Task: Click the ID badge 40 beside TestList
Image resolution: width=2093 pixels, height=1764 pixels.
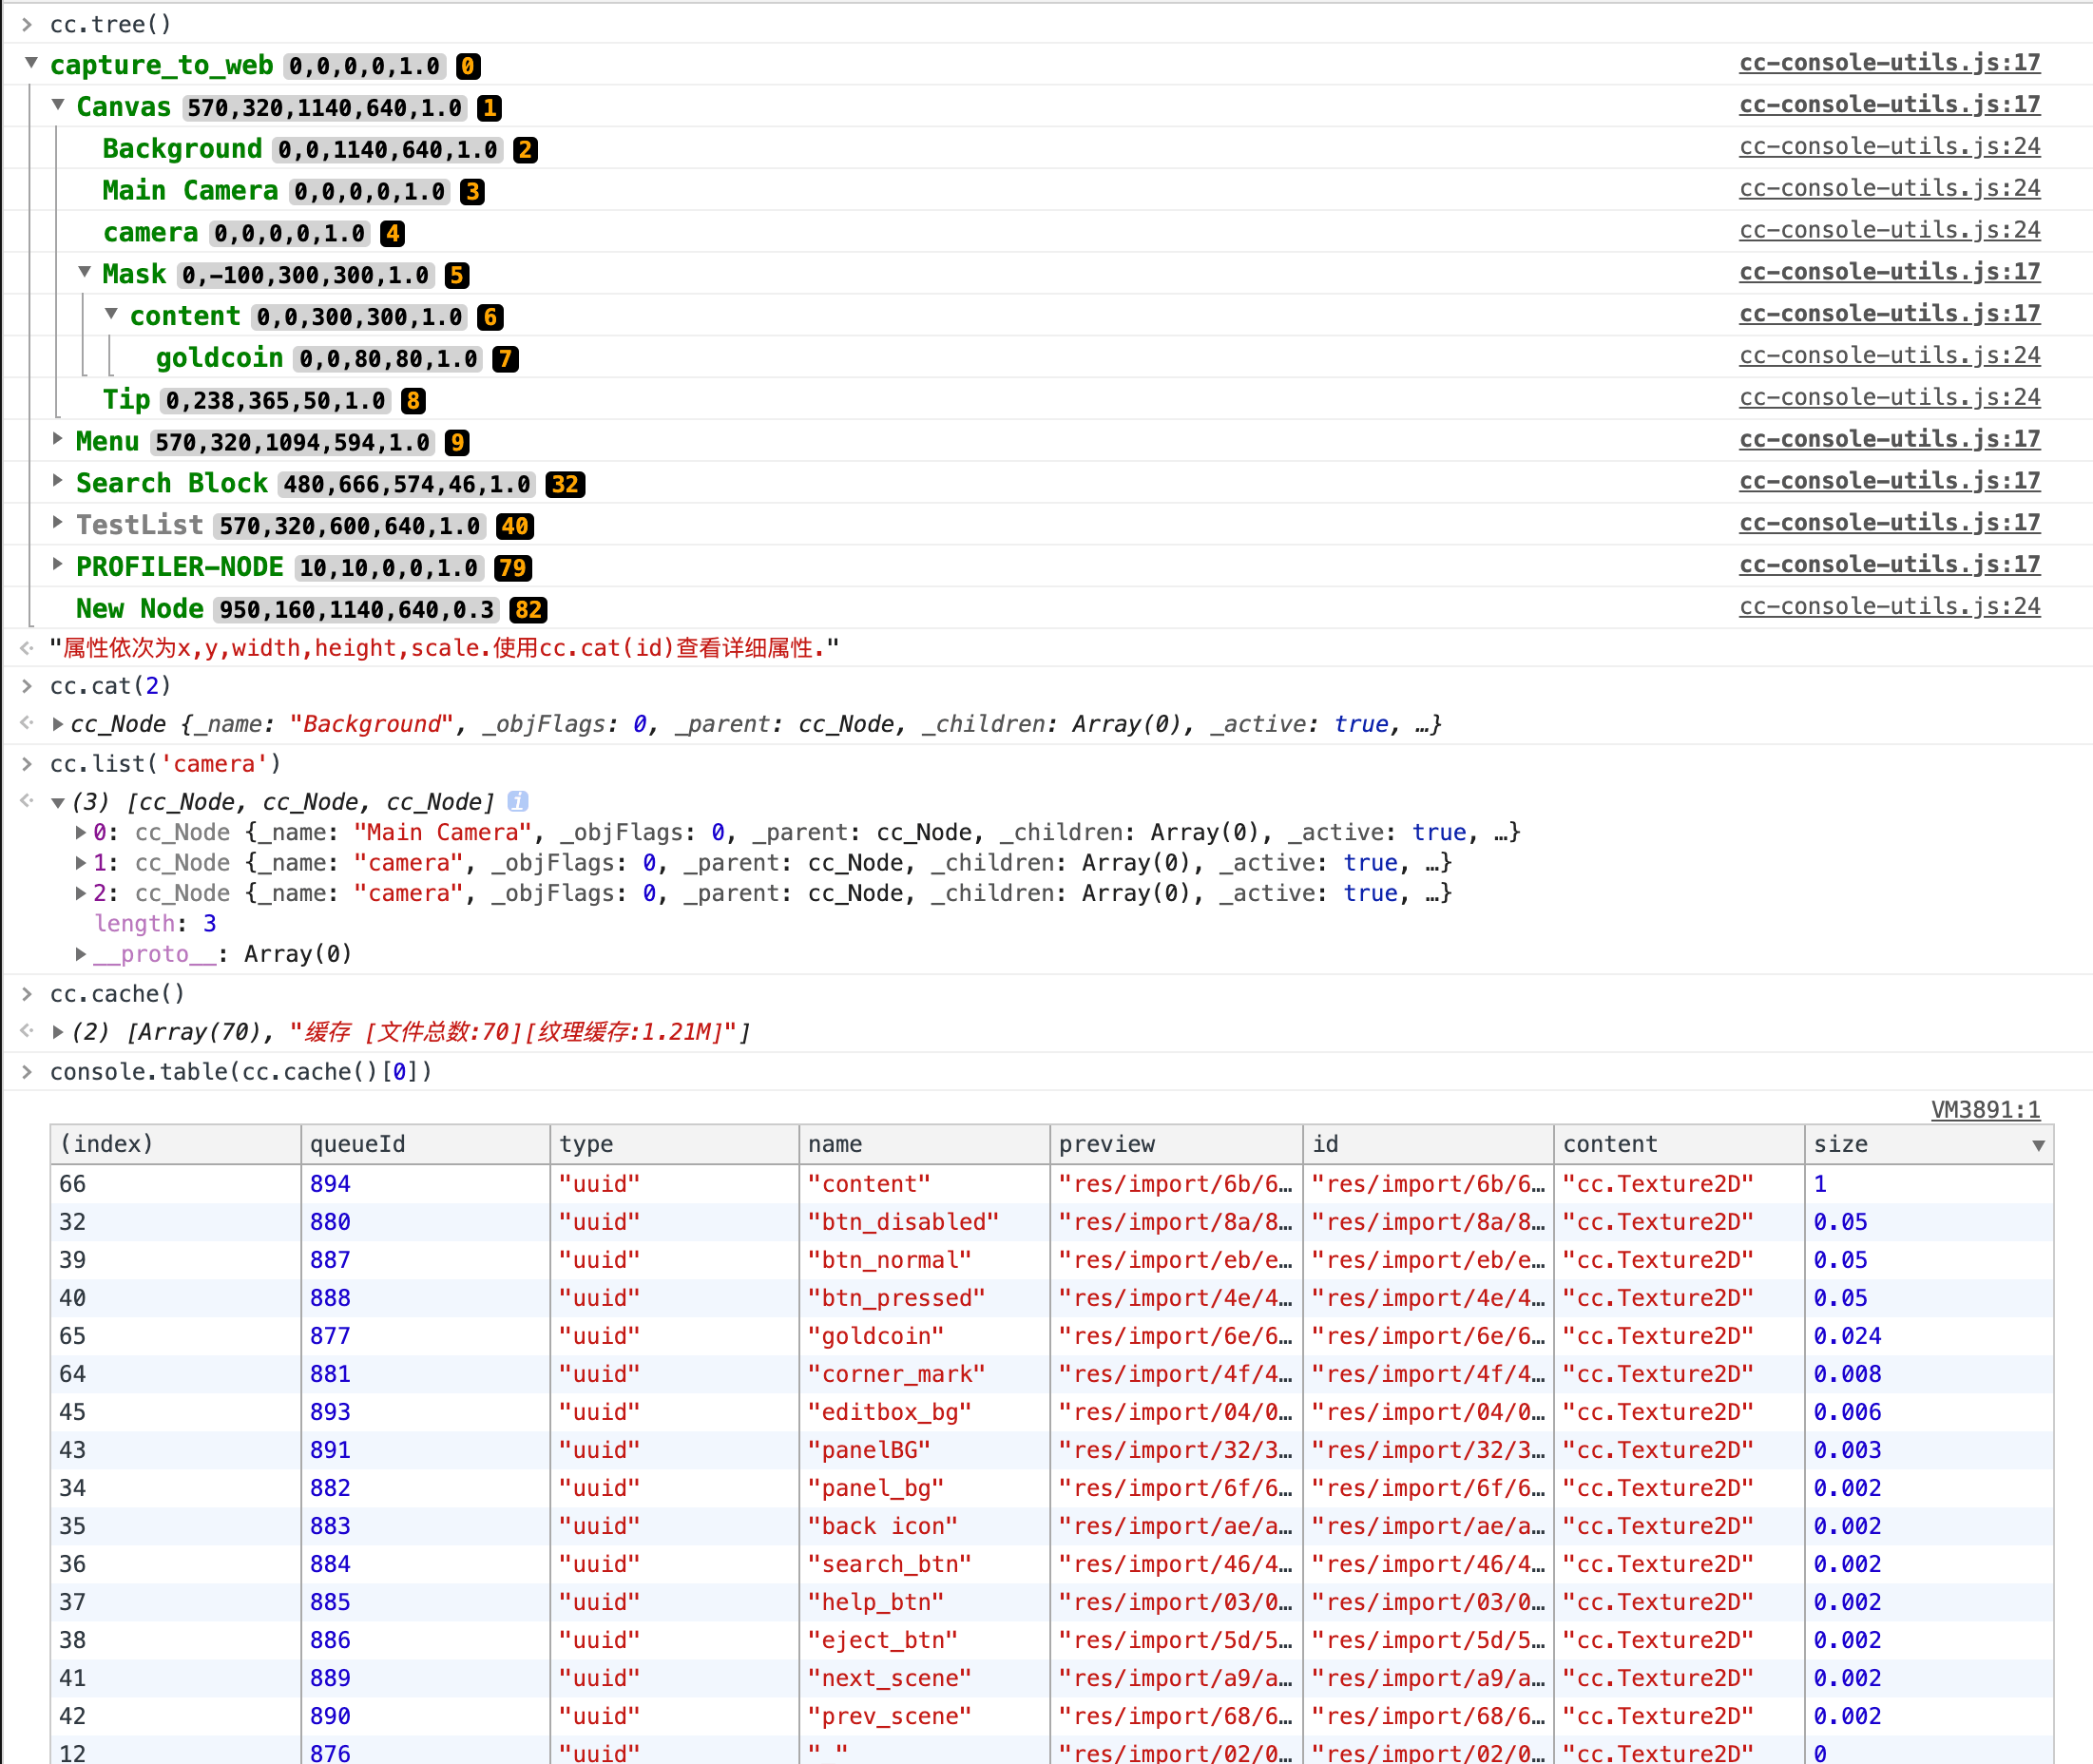Action: pos(514,526)
